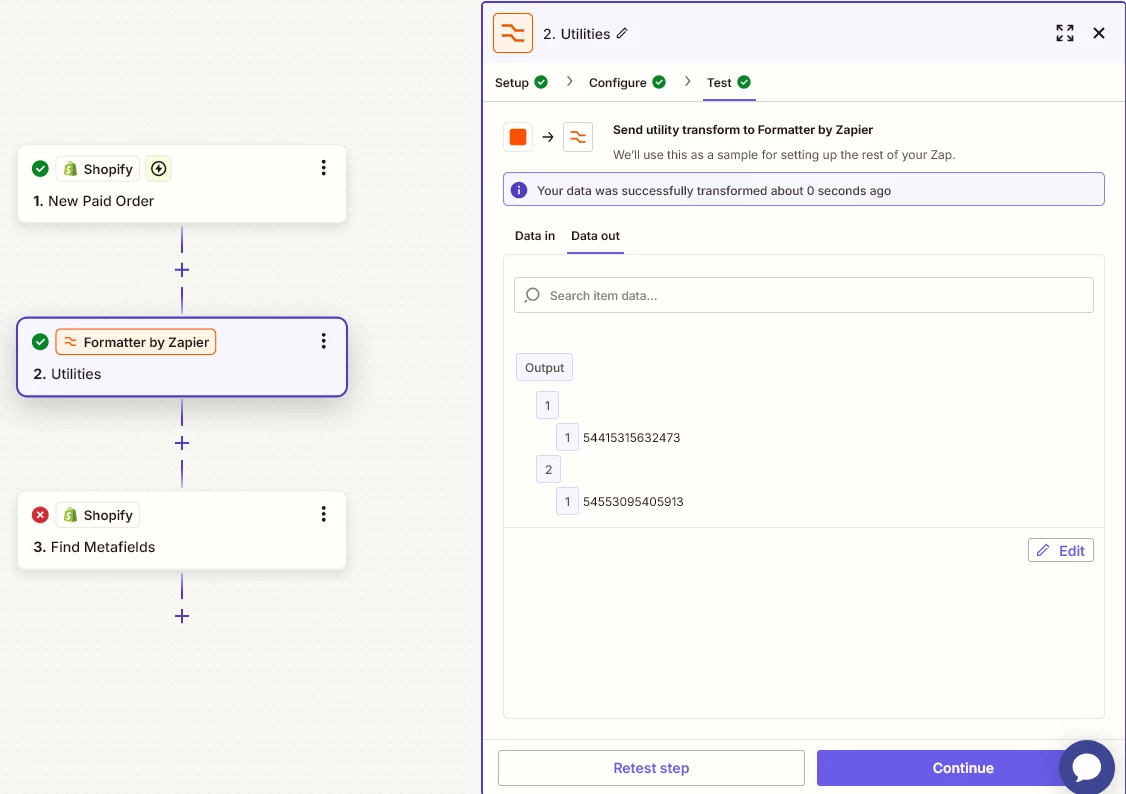
Task: Click the search magnifier icon
Action: [x=532, y=295]
